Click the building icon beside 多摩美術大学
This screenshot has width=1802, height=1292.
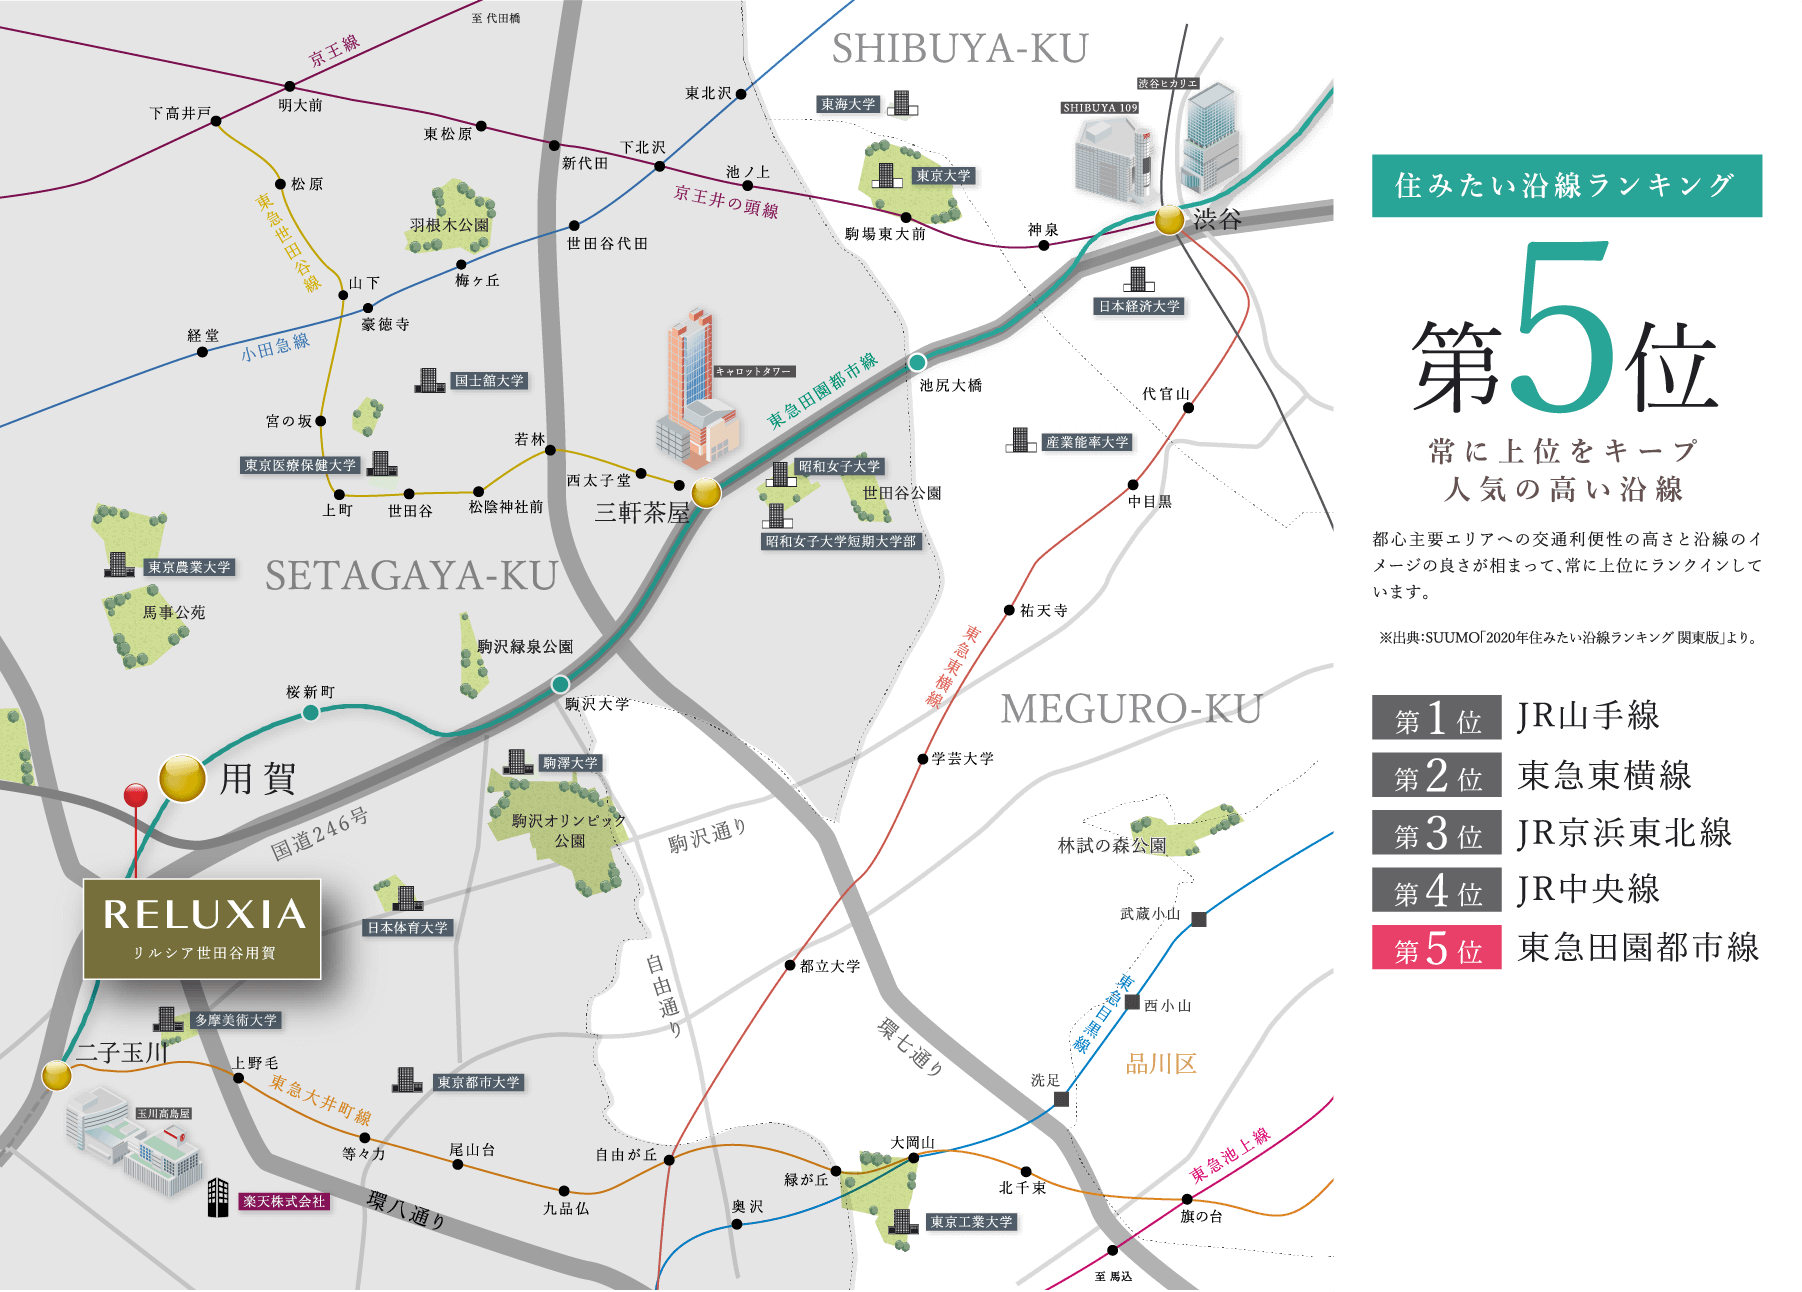point(169,1019)
